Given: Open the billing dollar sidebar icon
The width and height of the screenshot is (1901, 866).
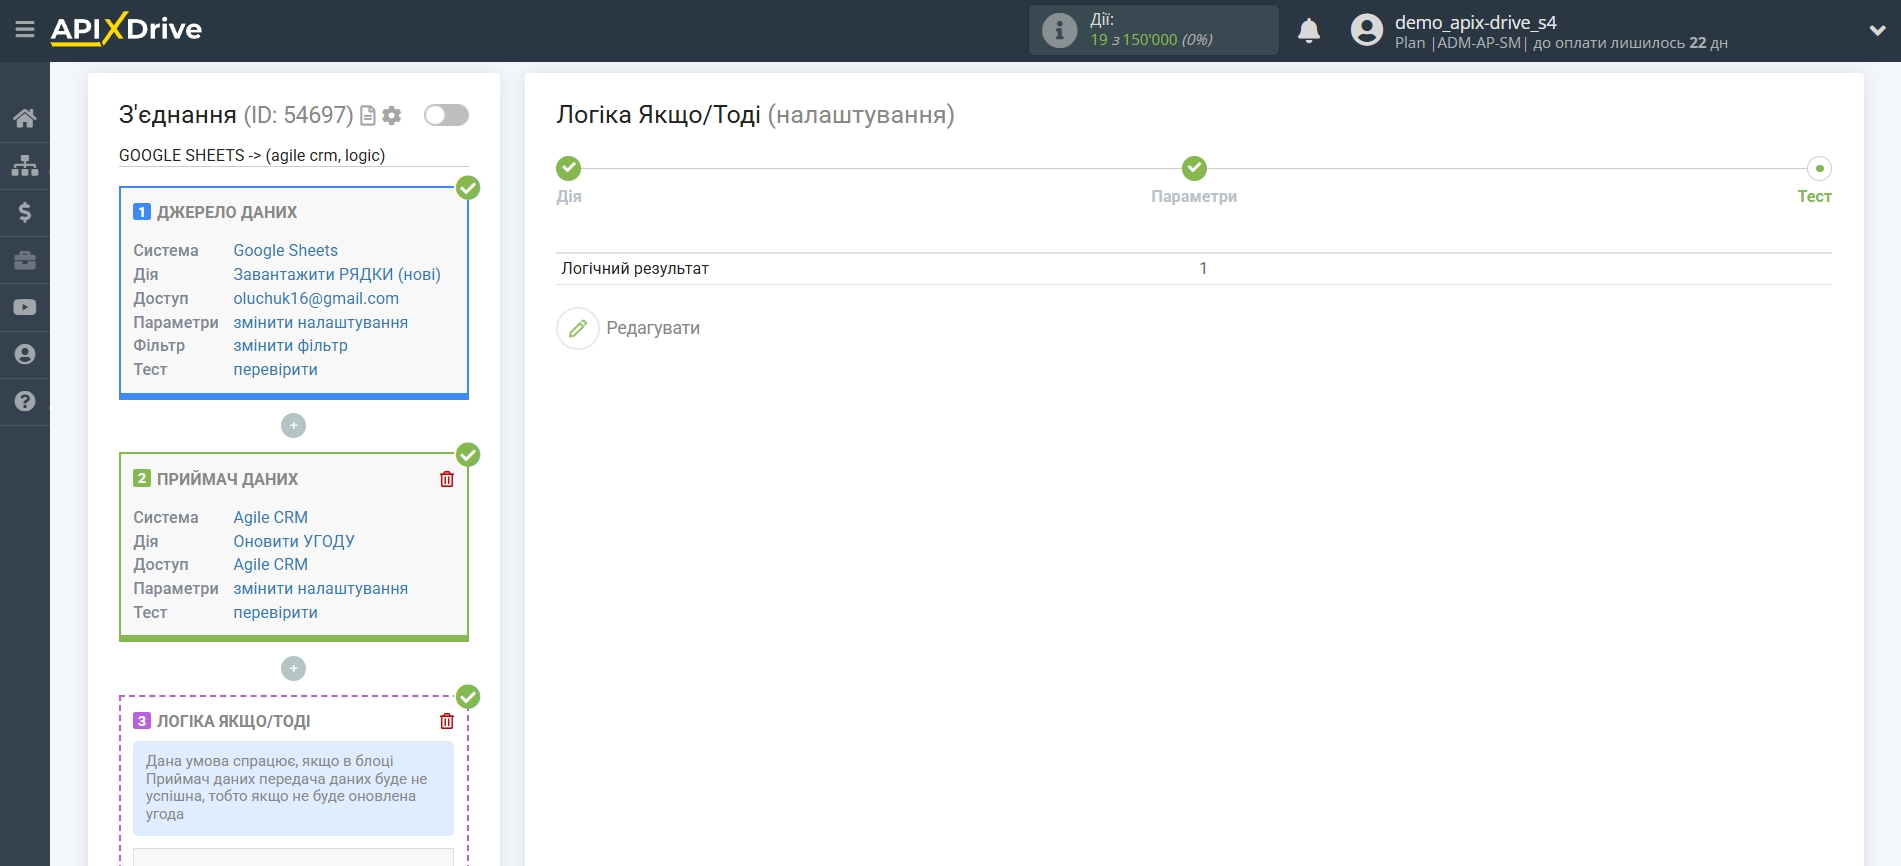Looking at the screenshot, I should point(25,212).
